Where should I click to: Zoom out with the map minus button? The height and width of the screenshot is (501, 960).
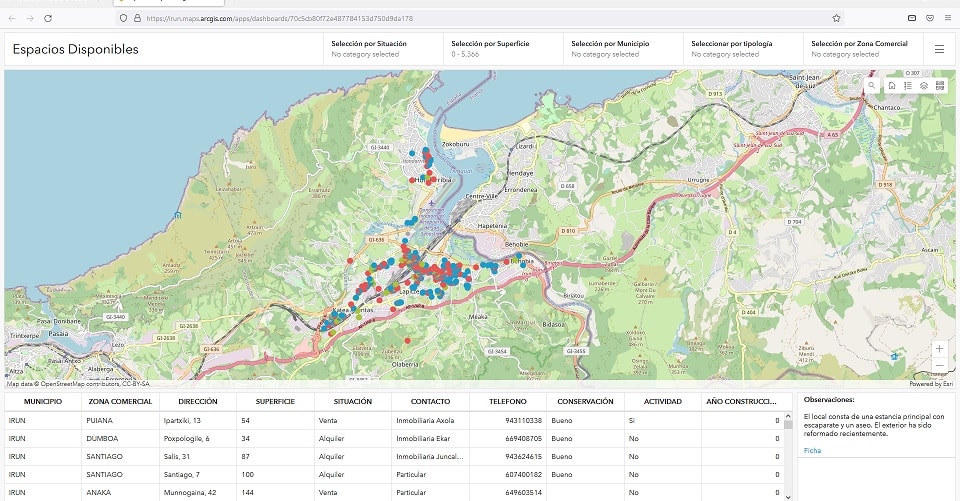(x=939, y=365)
